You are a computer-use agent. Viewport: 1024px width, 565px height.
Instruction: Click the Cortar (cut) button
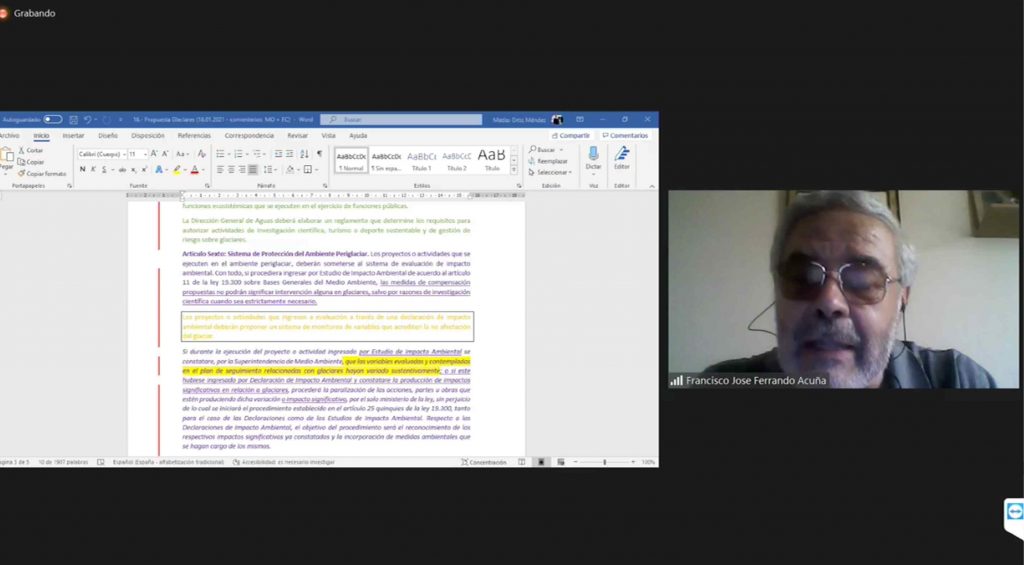[31, 150]
